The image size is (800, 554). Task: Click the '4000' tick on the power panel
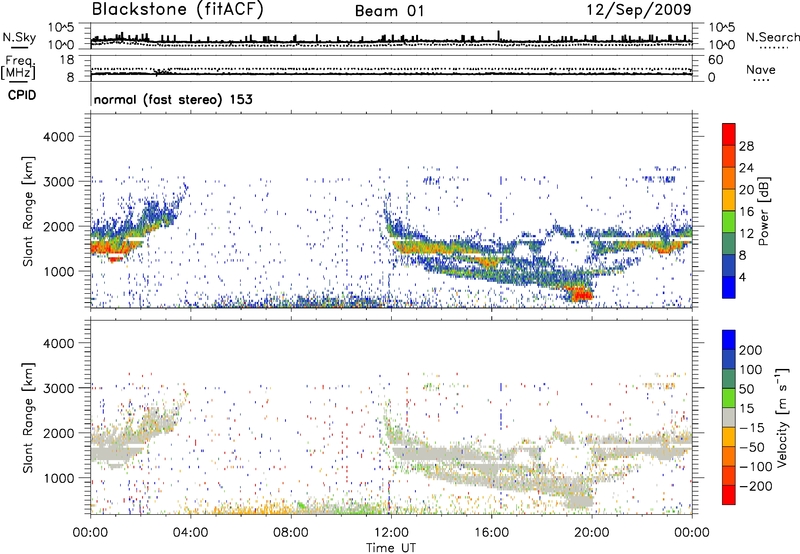[x=58, y=137]
